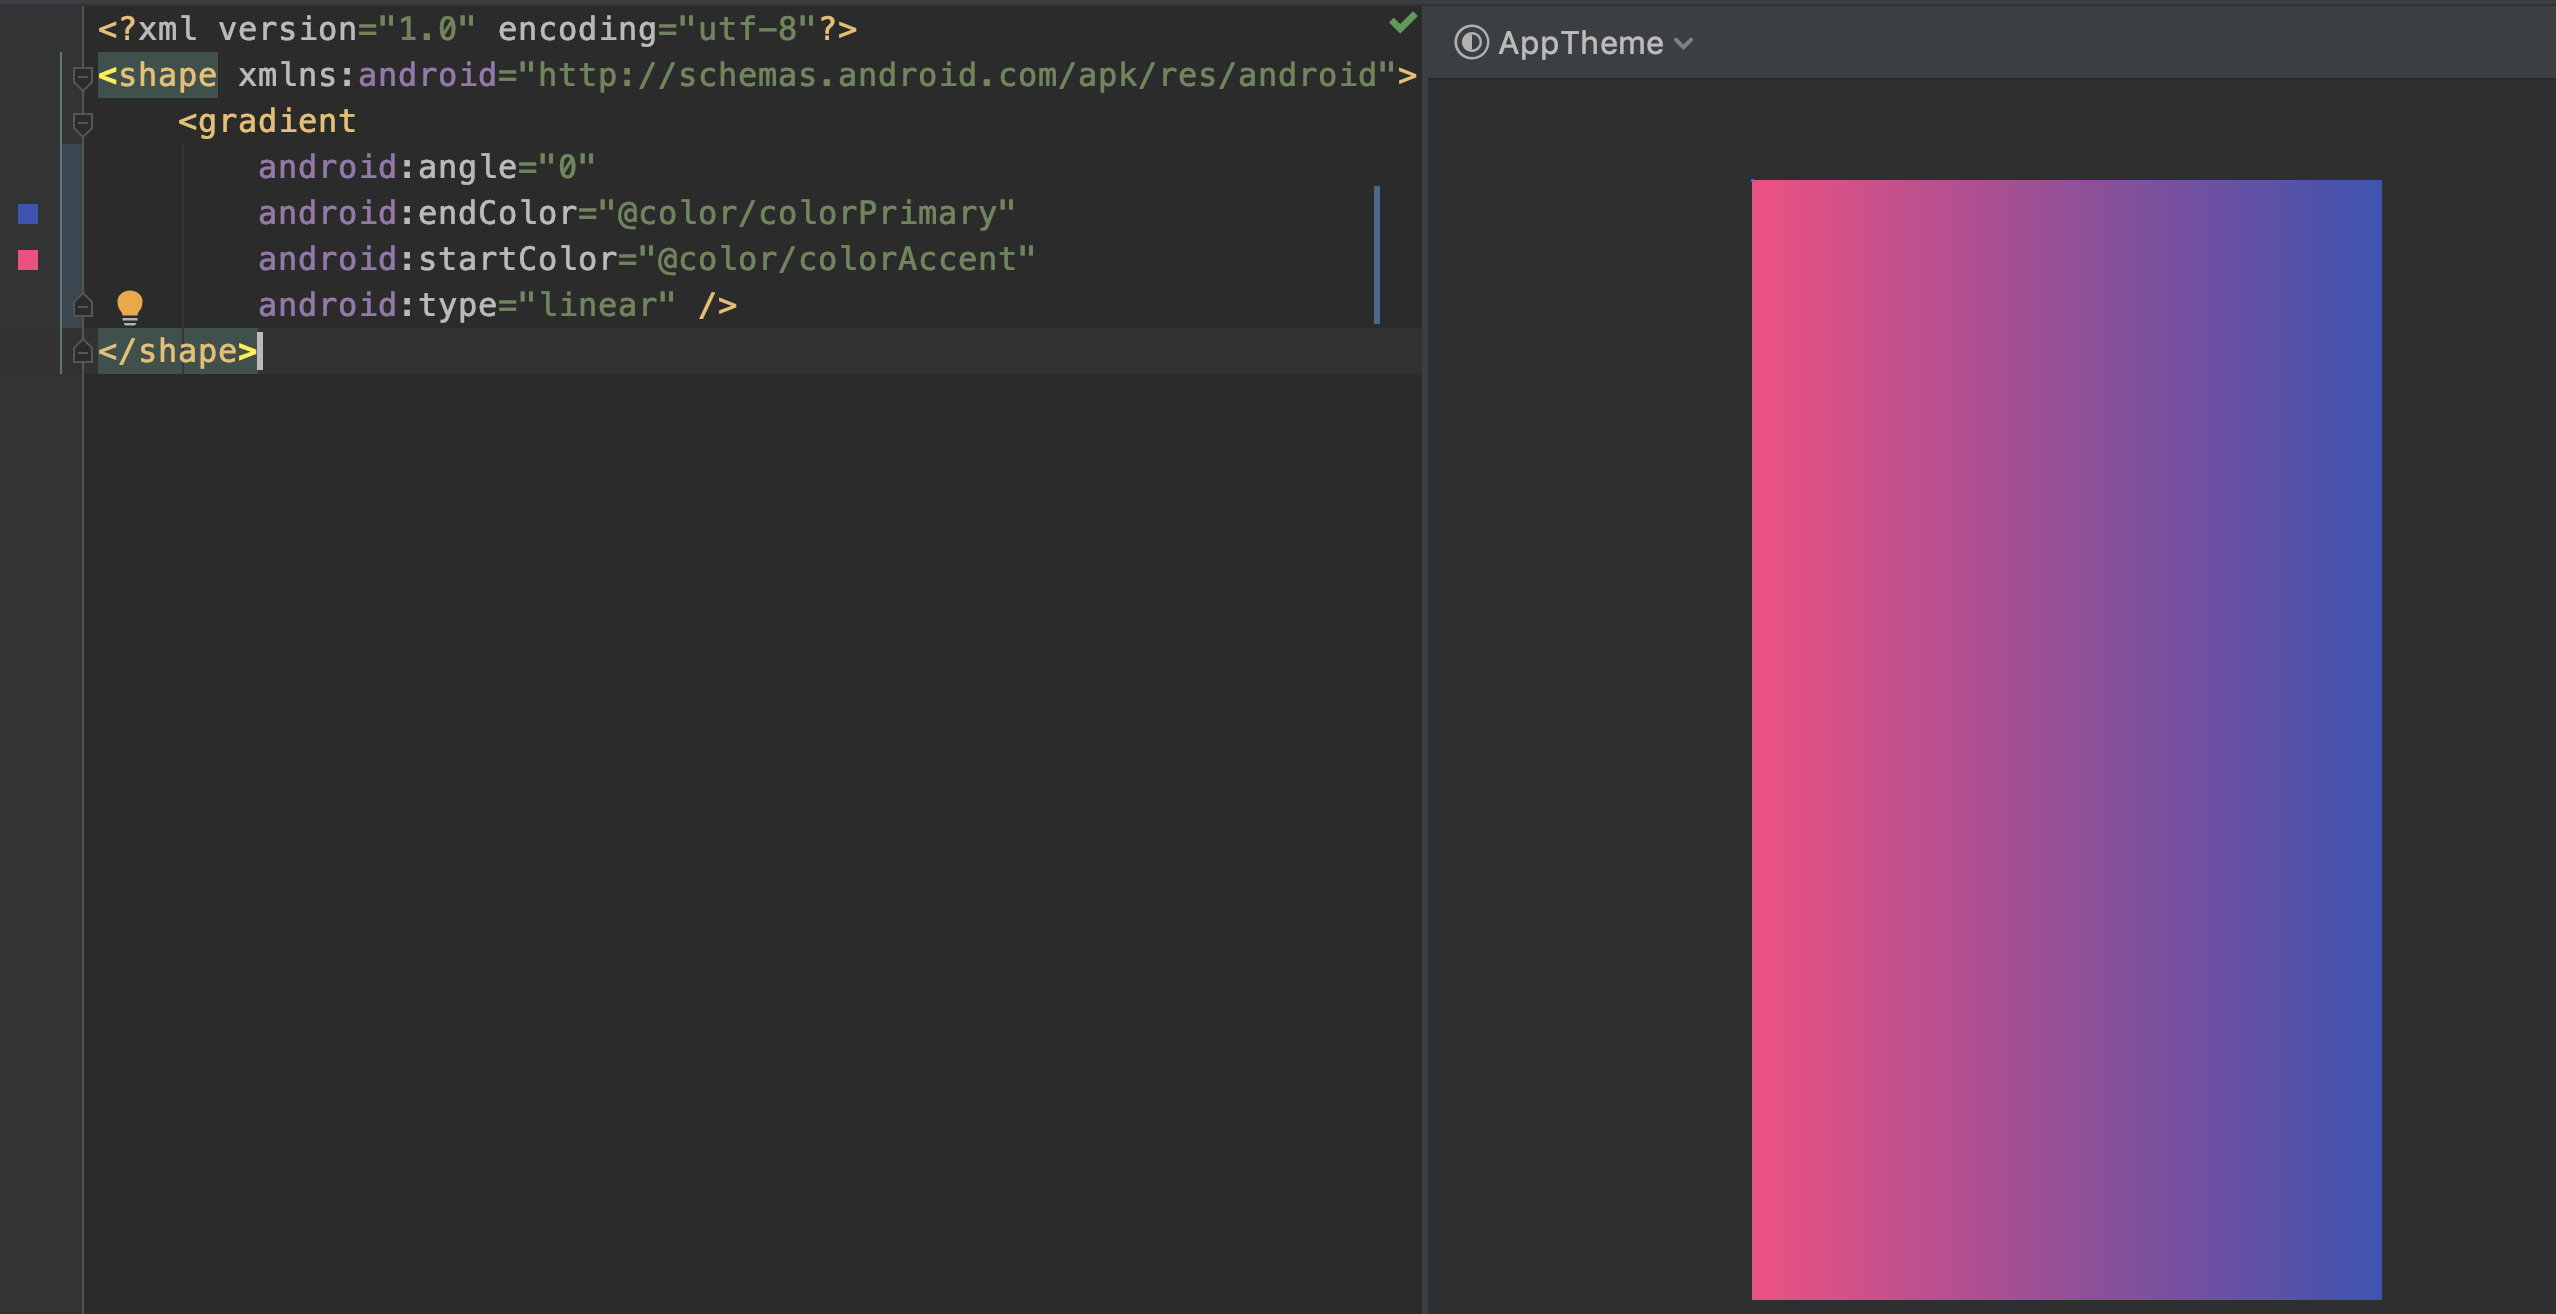Click the schemas.android.com namespace URL
Viewport: 2556px width, 1314px height.
click(956, 75)
